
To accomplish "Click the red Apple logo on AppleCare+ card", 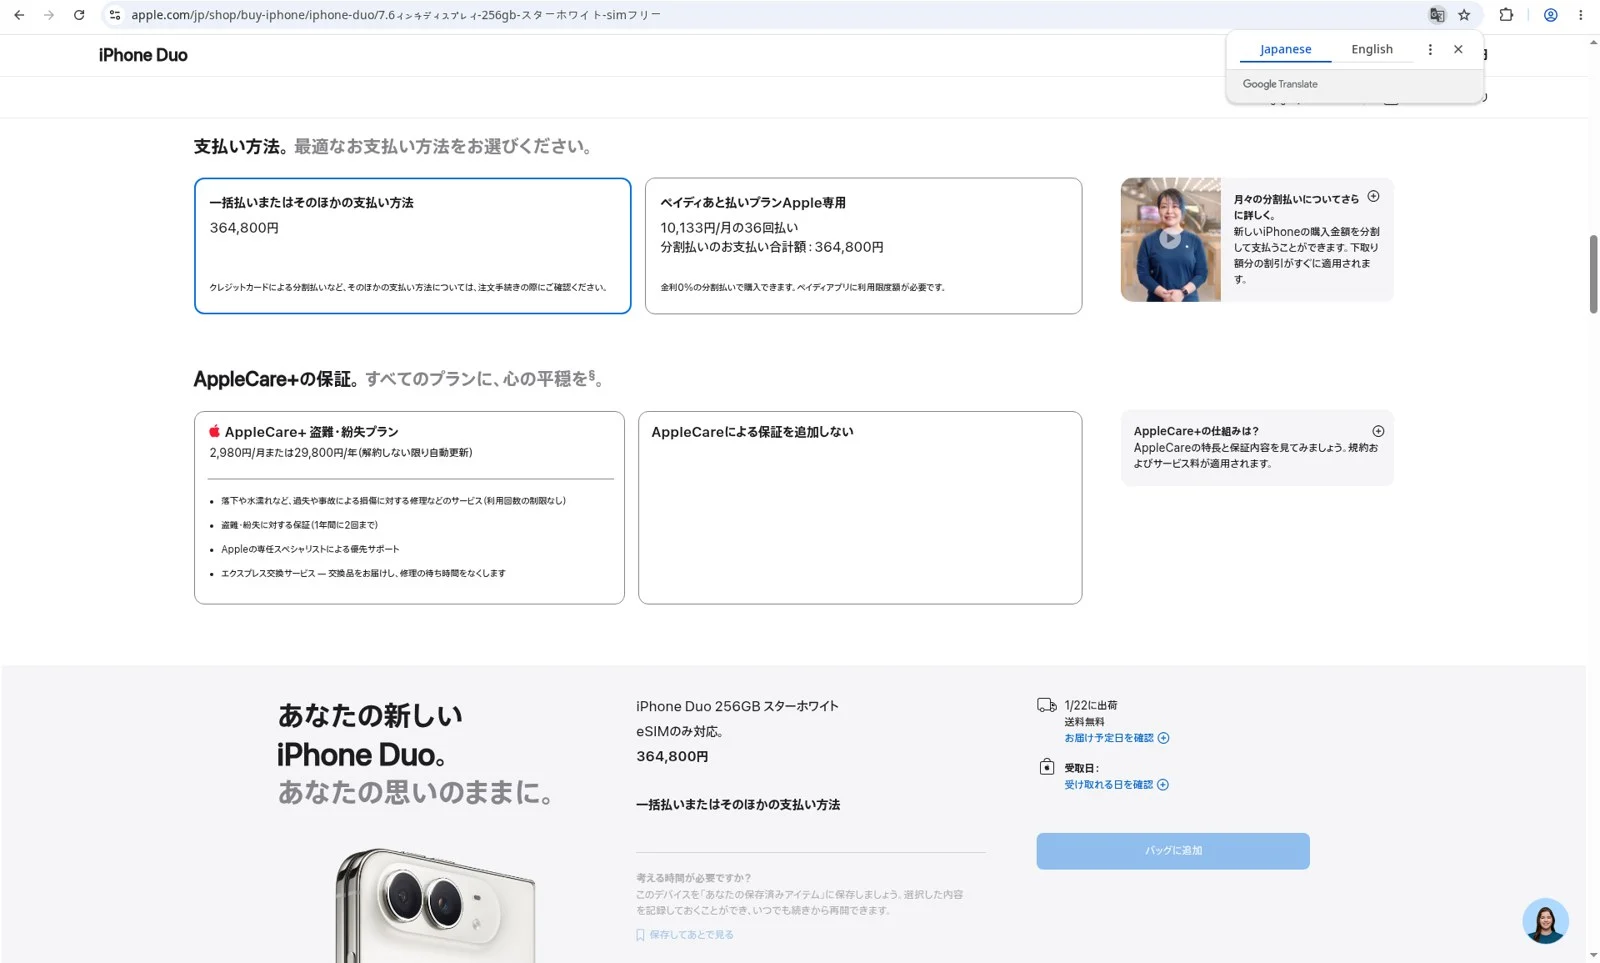I will point(214,431).
